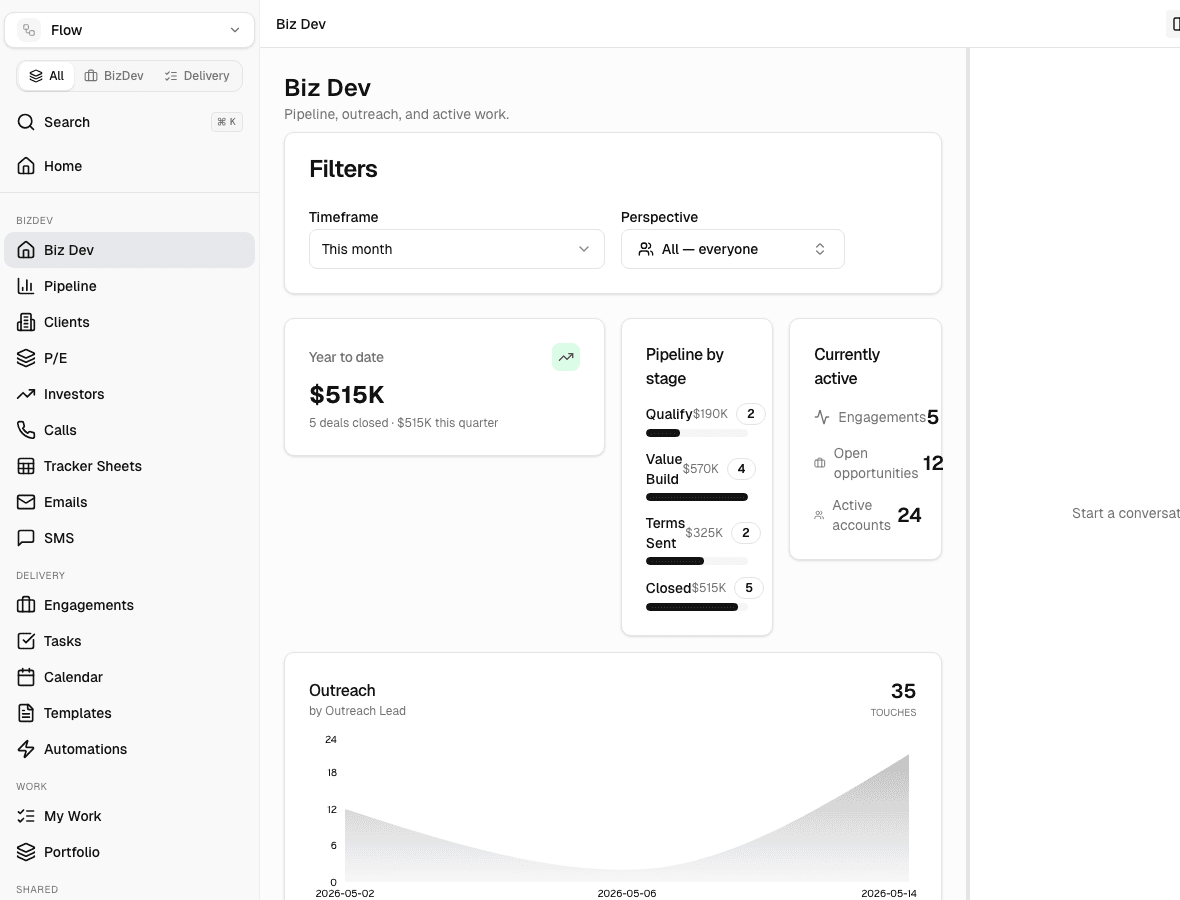Select the All view tab
The image size is (1180, 900).
tap(47, 76)
